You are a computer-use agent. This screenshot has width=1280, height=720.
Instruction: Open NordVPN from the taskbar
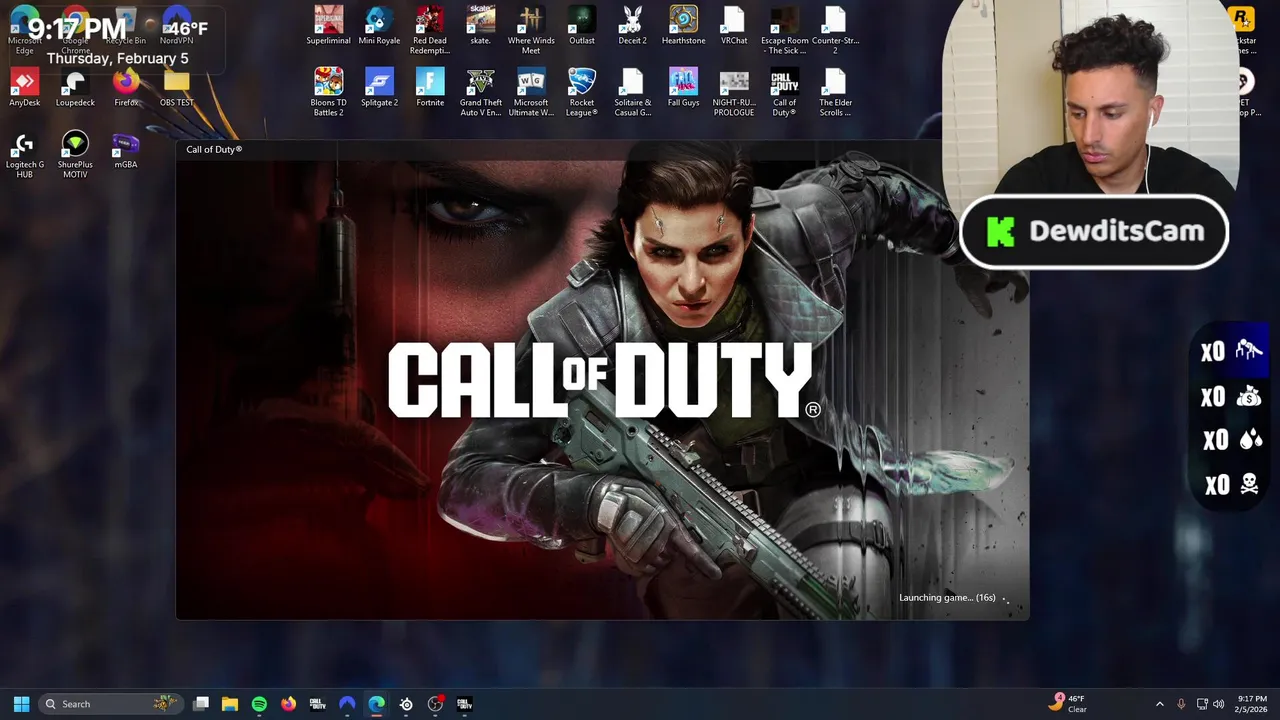347,704
